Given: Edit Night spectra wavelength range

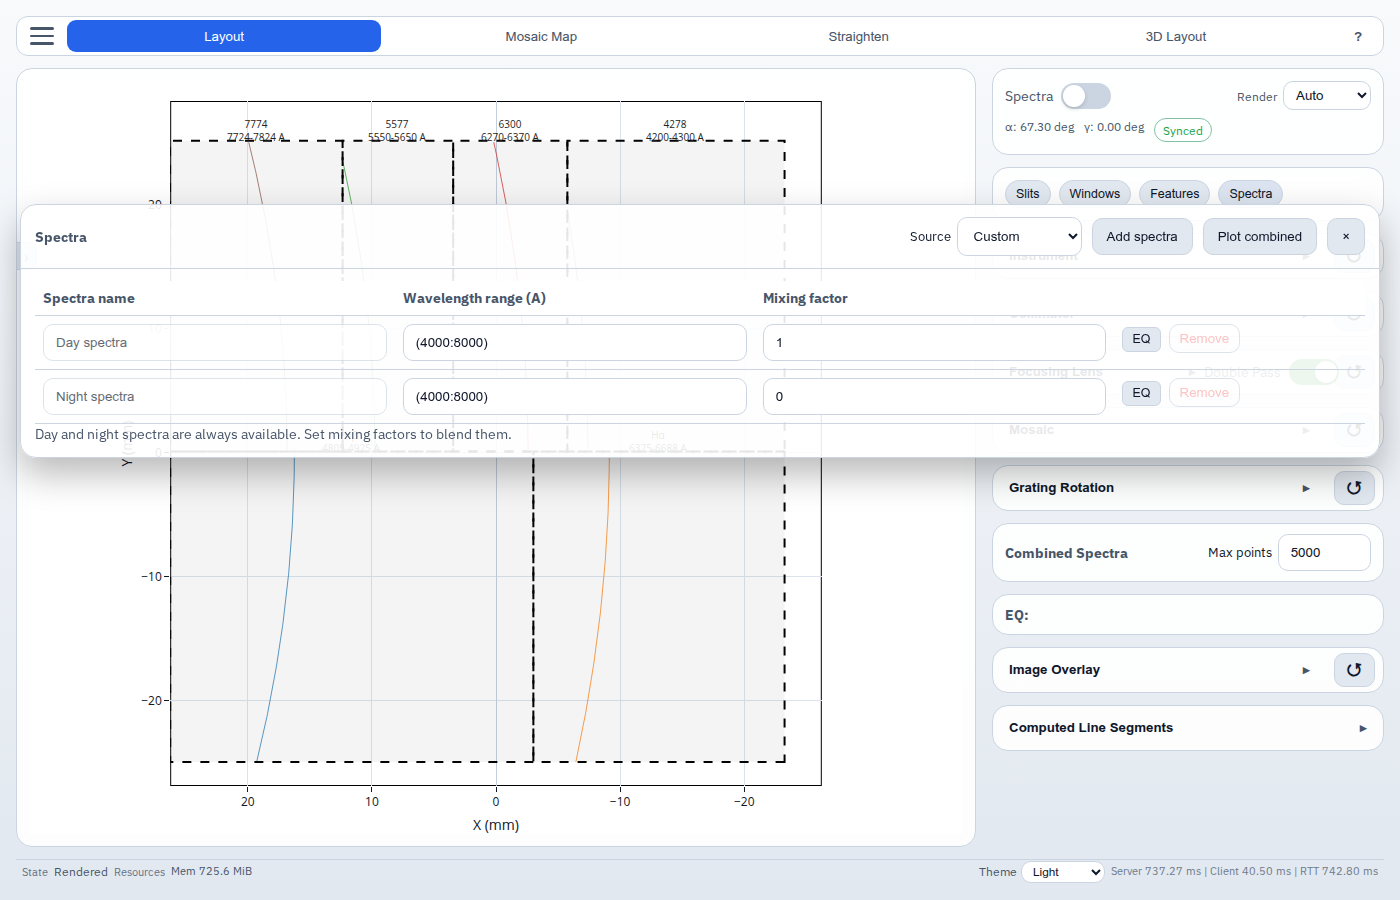Looking at the screenshot, I should pyautogui.click(x=575, y=396).
